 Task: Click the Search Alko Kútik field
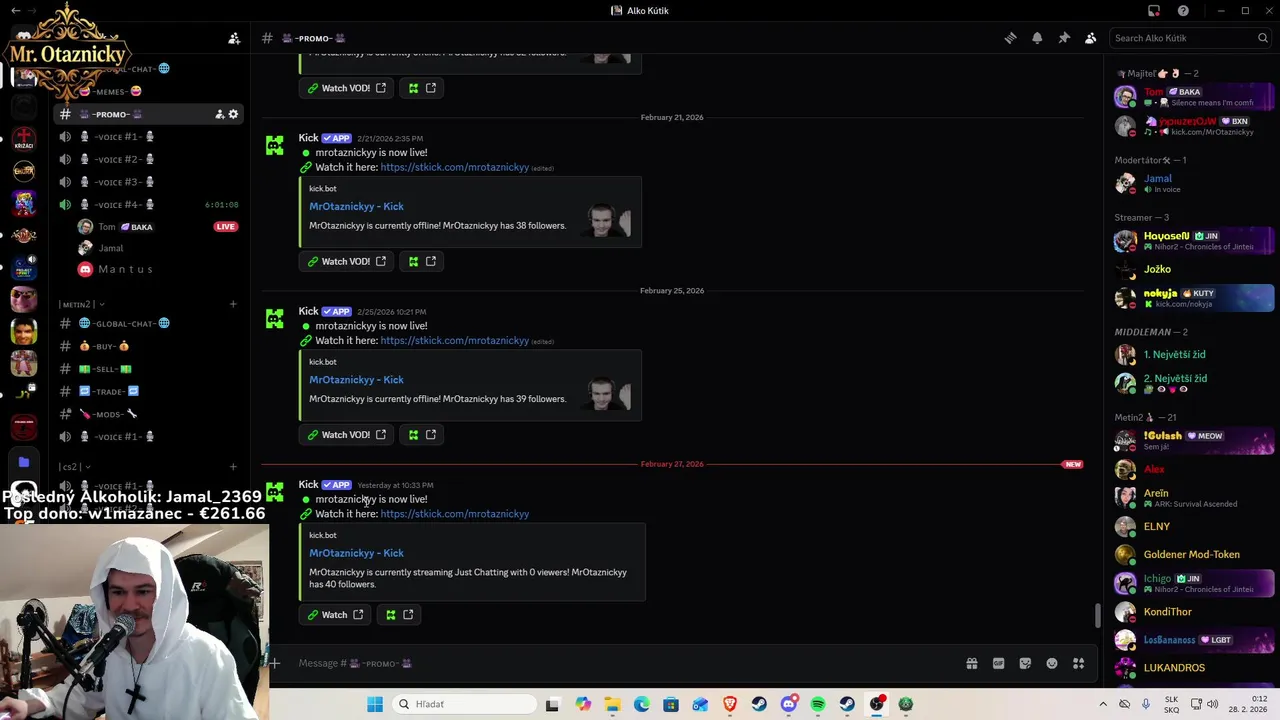1191,38
